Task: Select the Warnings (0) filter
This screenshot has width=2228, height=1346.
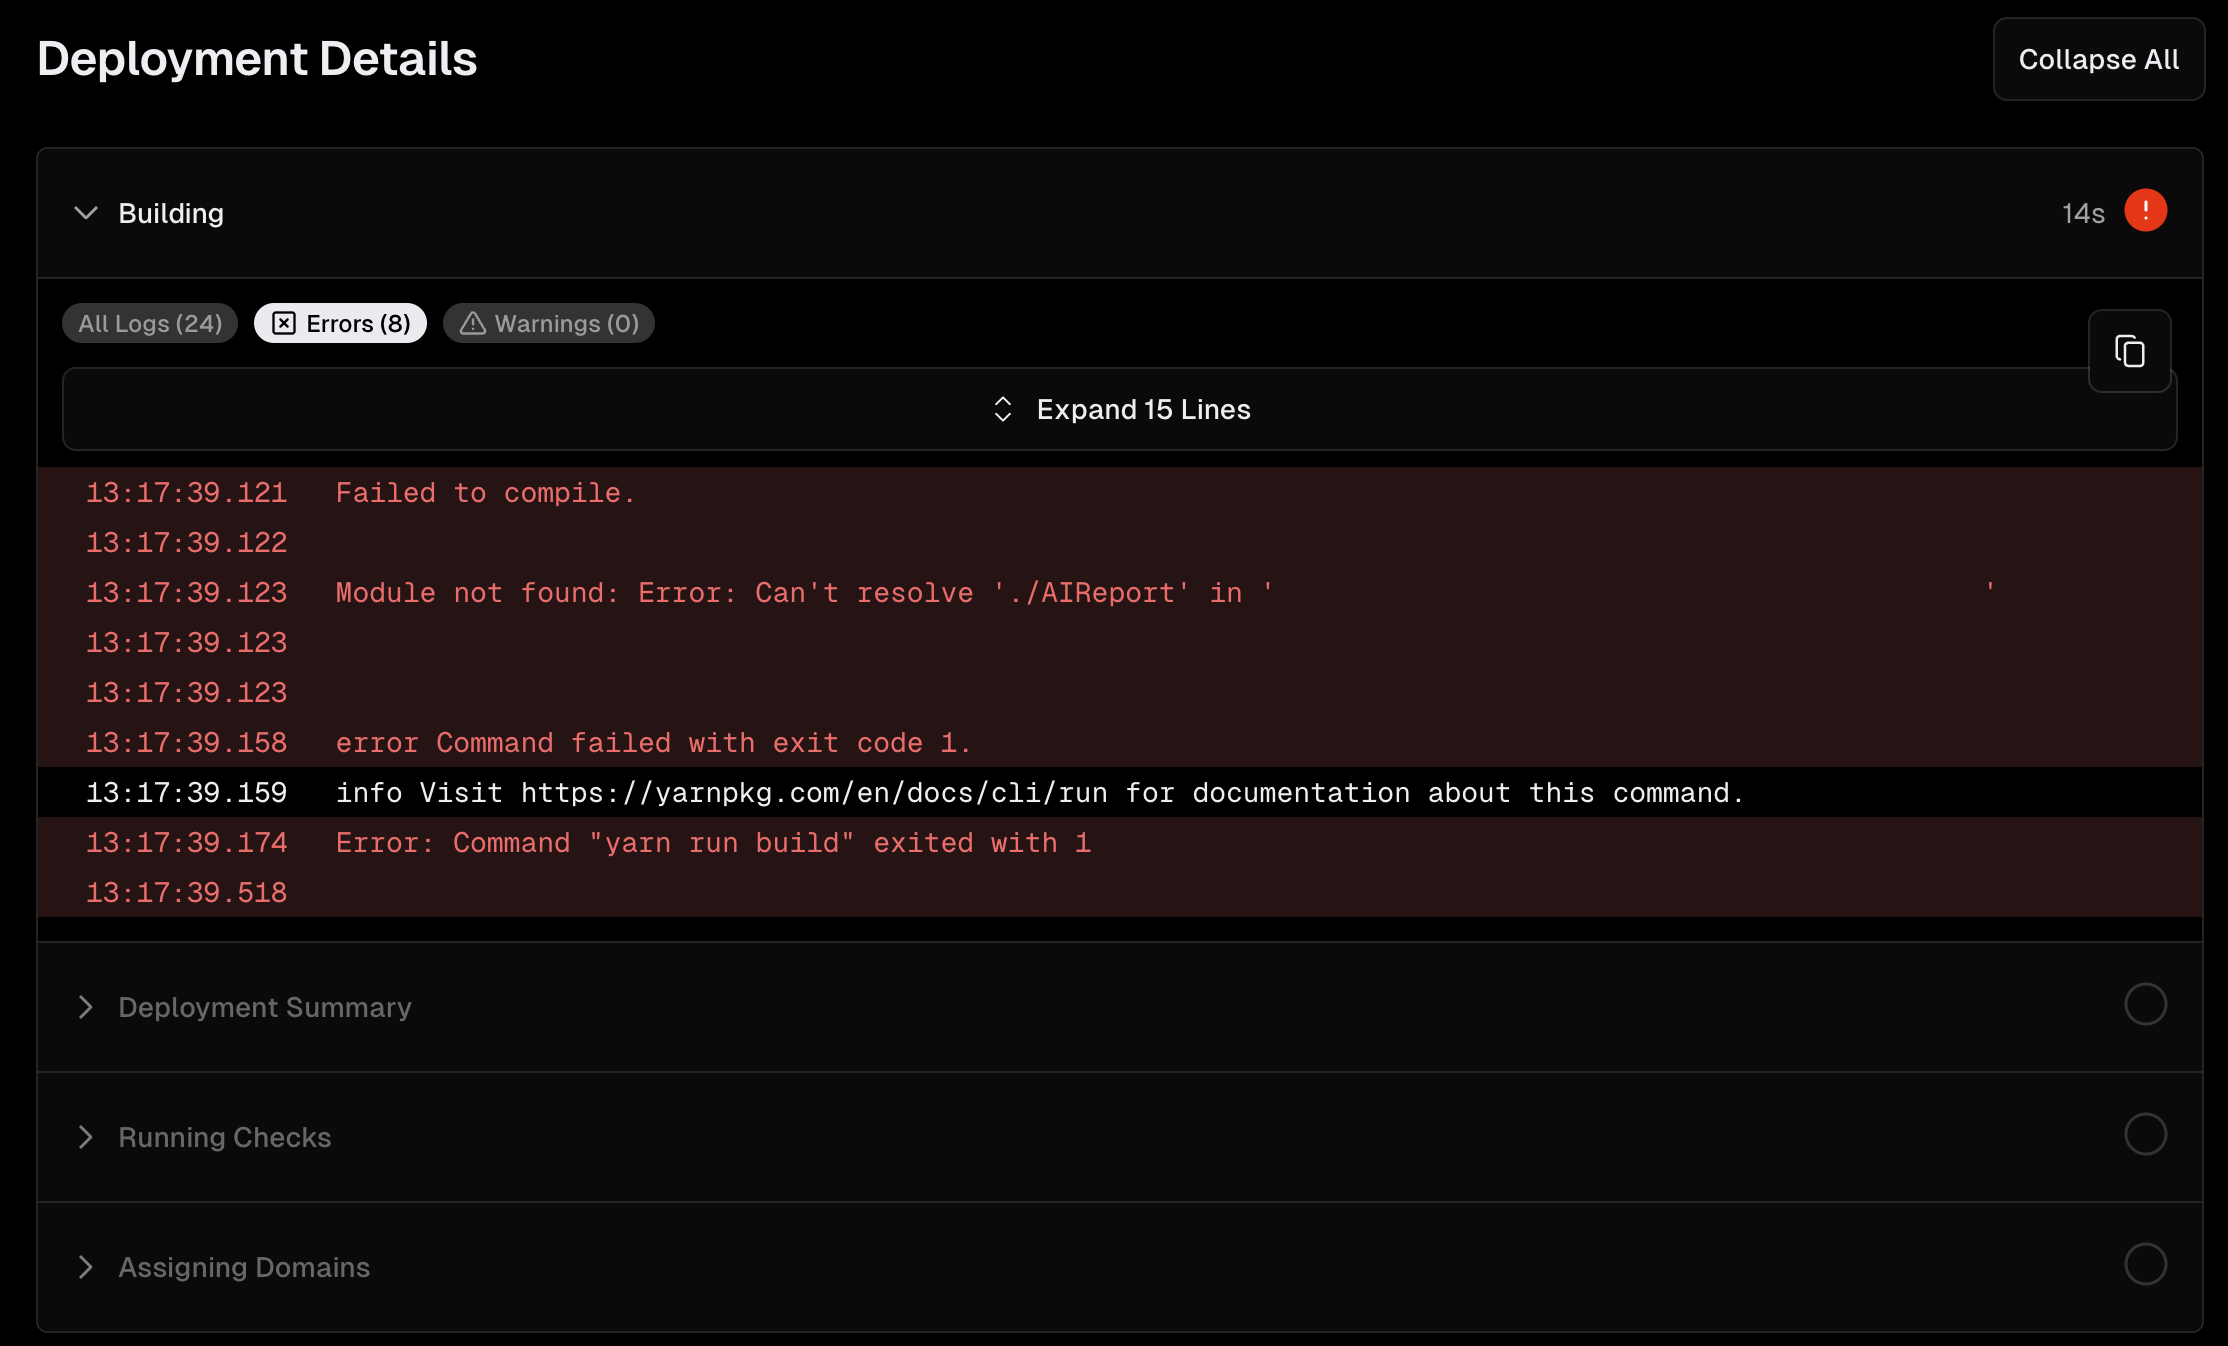Action: pyautogui.click(x=549, y=323)
